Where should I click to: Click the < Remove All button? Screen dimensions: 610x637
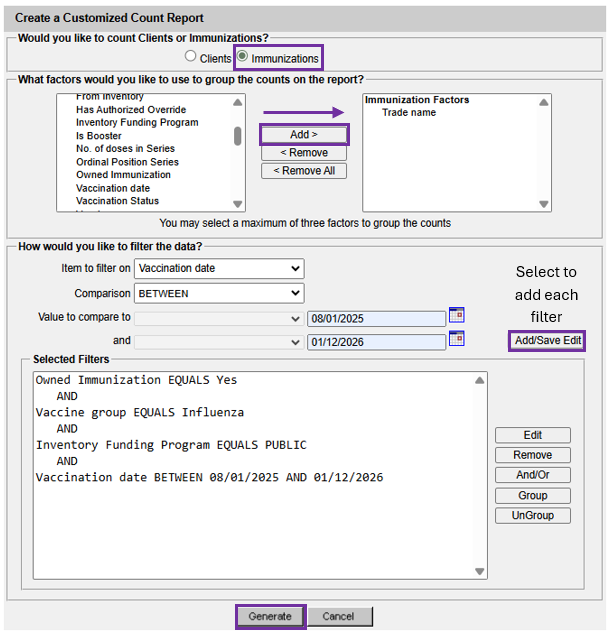click(304, 171)
